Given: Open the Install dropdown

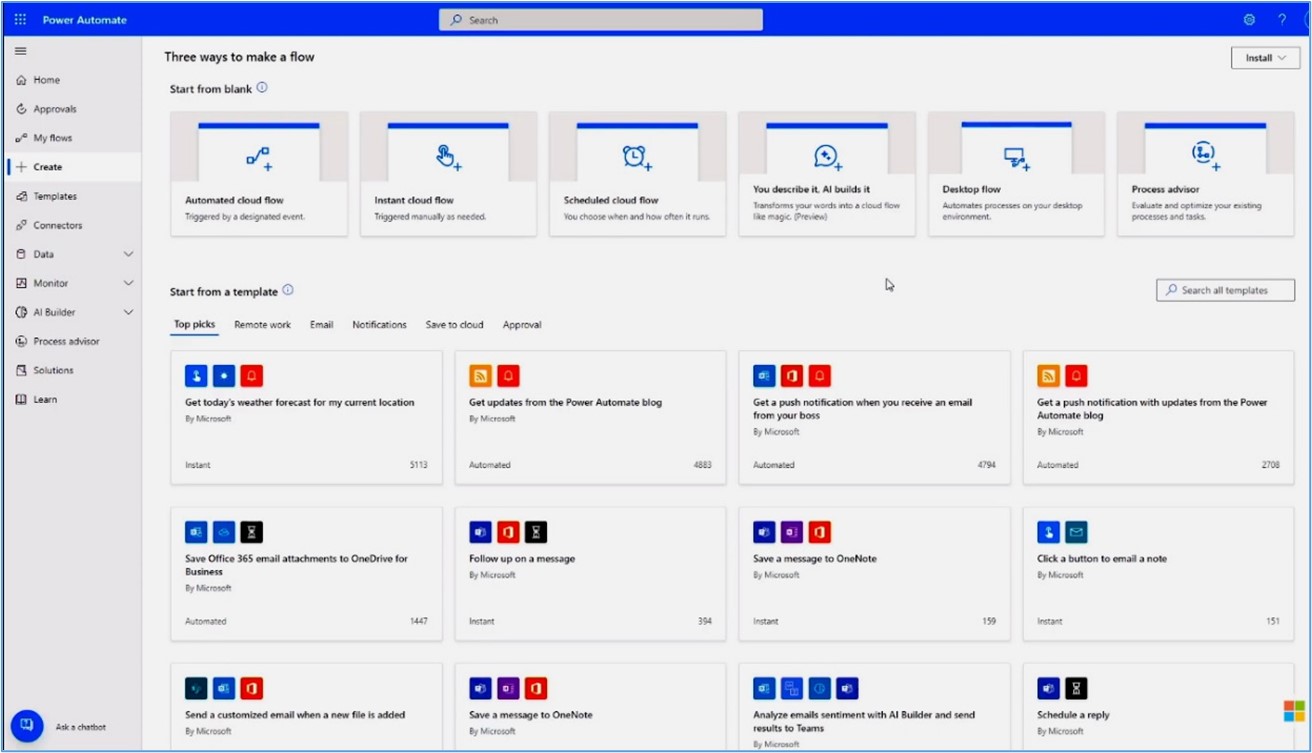Looking at the screenshot, I should 1265,58.
